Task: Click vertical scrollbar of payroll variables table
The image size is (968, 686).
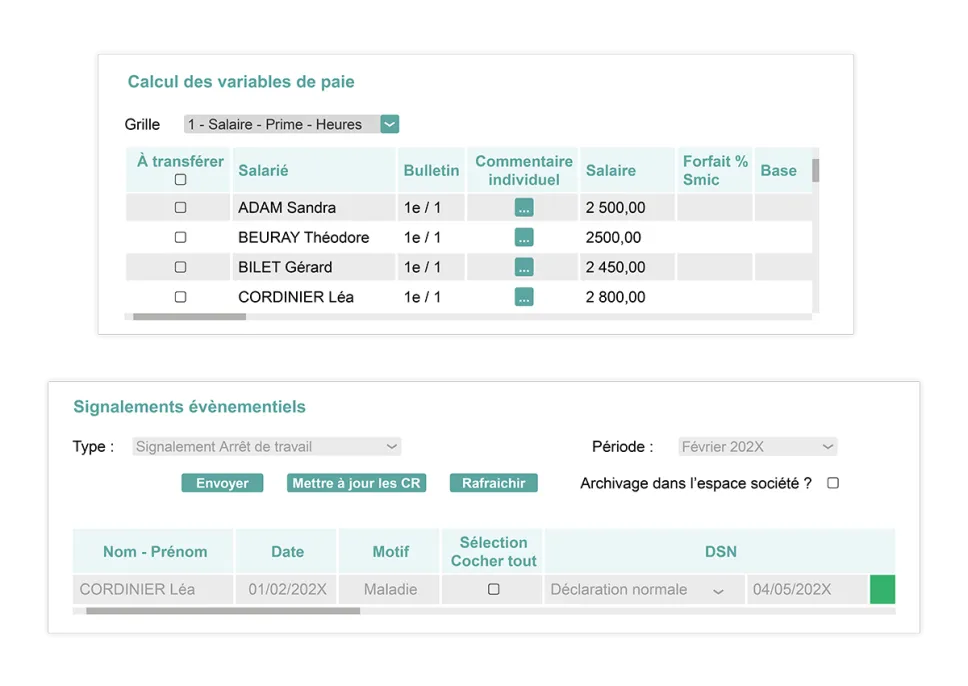Action: [x=816, y=170]
